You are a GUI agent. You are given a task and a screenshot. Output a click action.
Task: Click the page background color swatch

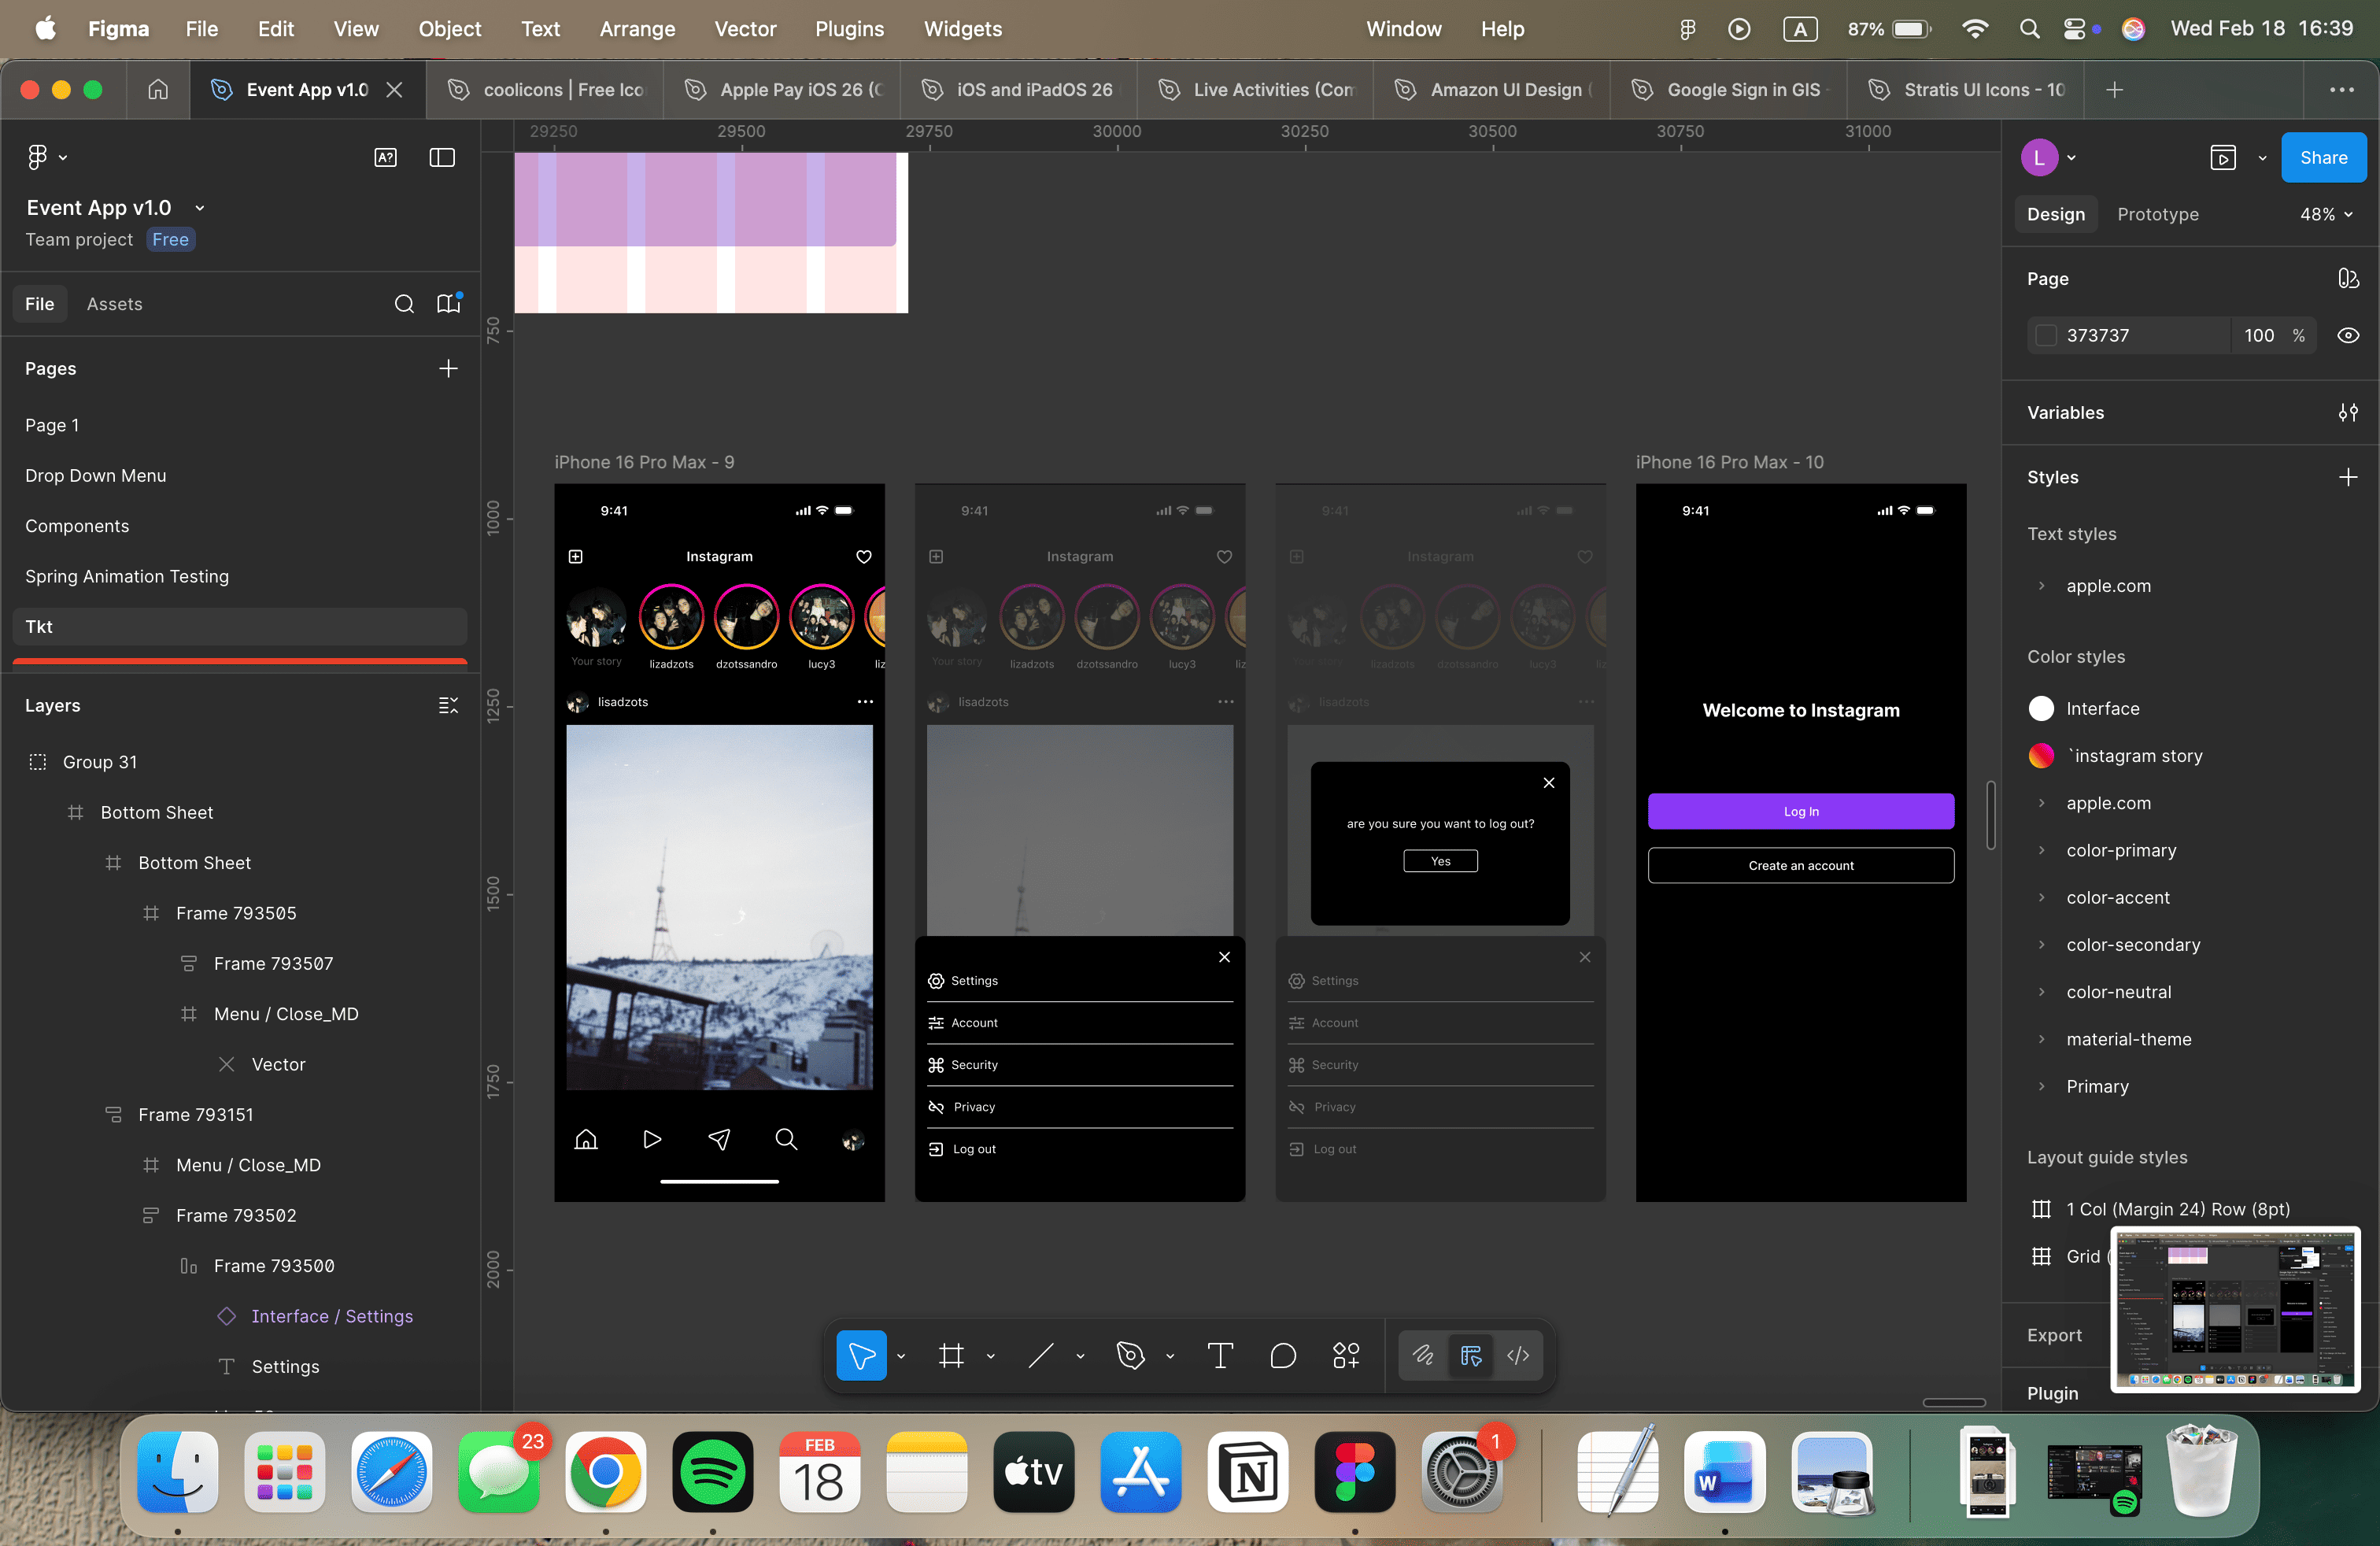click(2046, 336)
